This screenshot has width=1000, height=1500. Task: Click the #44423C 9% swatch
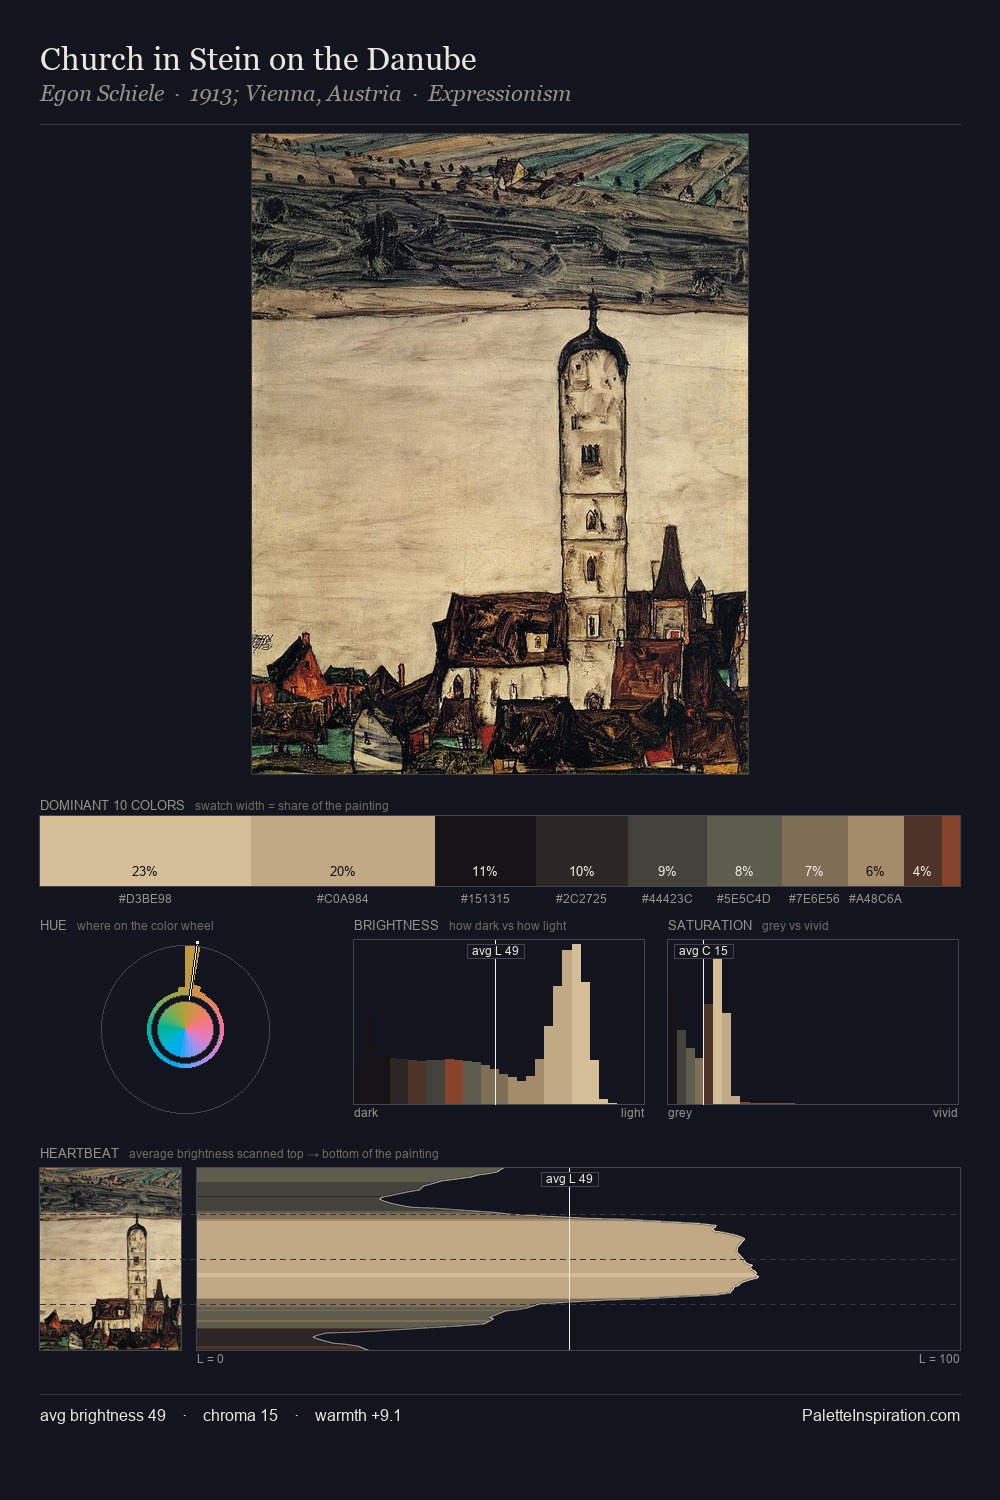667,851
